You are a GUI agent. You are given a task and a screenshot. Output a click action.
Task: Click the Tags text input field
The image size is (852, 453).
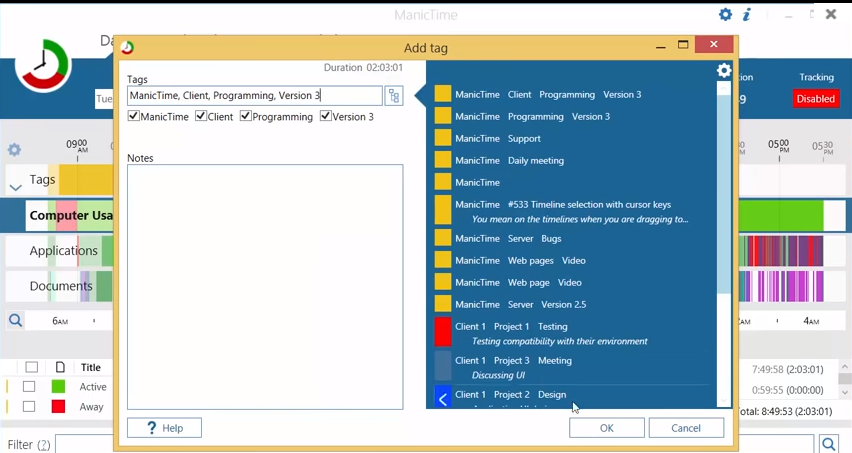[255, 96]
